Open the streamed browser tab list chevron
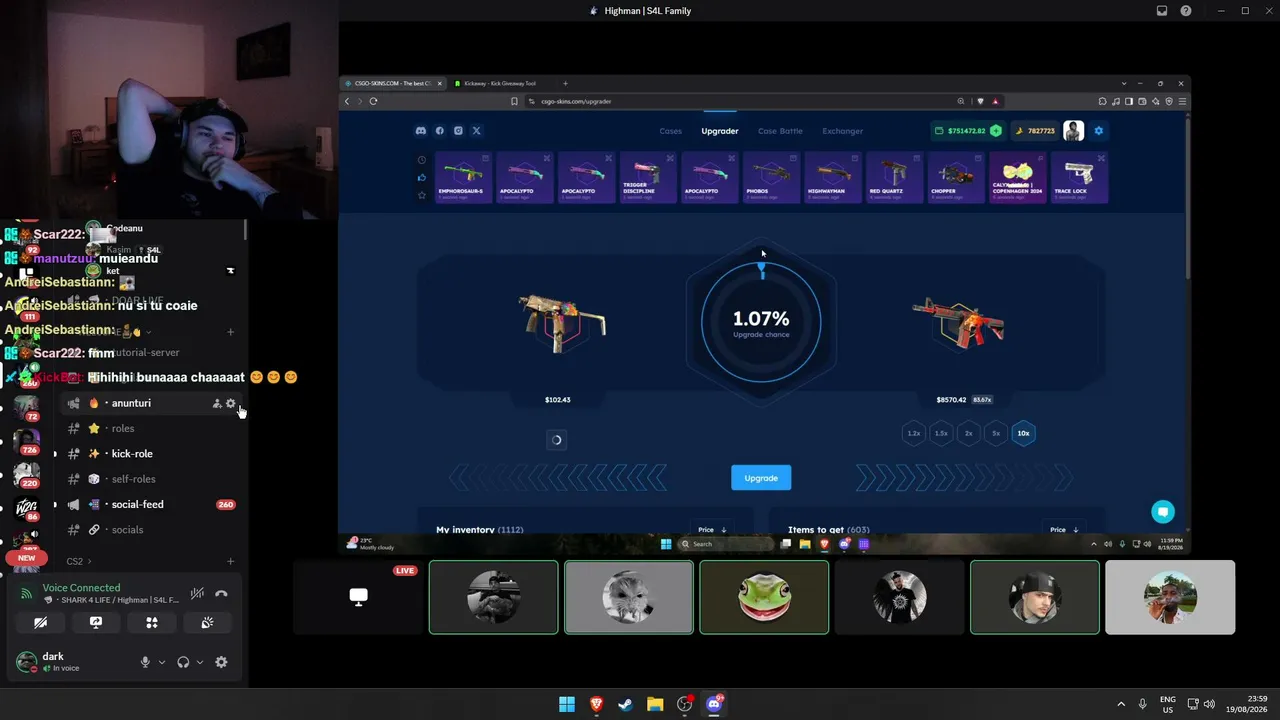1280x720 pixels. click(x=1124, y=83)
